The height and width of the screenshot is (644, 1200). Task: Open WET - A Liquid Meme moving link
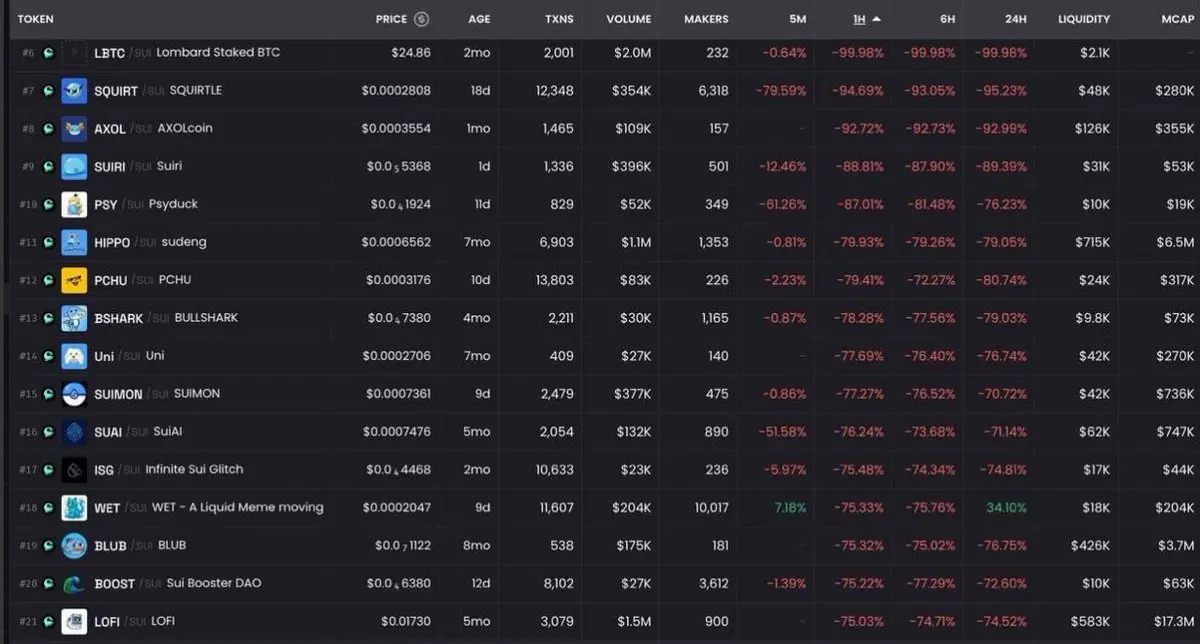pyautogui.click(x=237, y=507)
